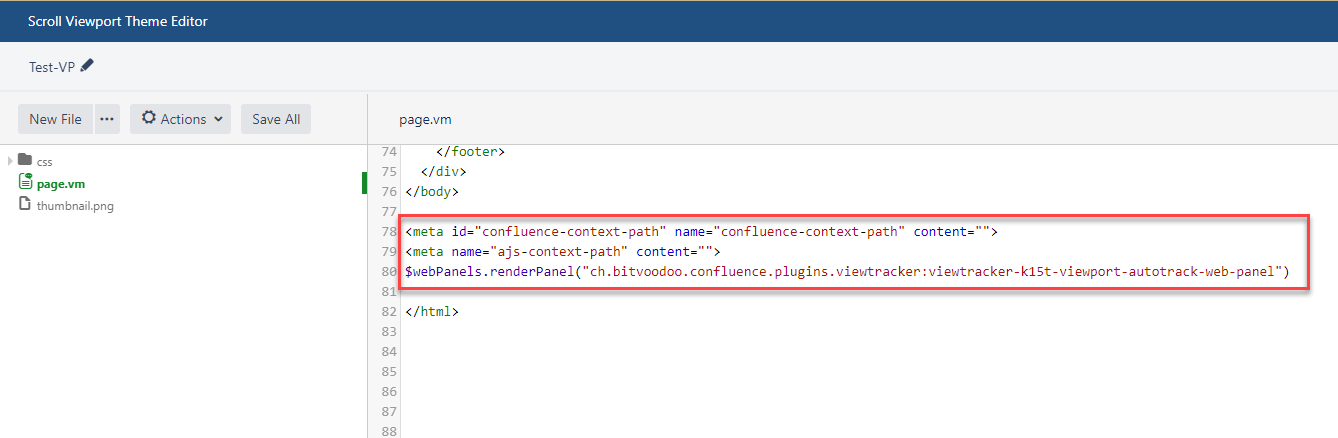Open the Actions dropdown menu
This screenshot has height=438, width=1338.
181,119
